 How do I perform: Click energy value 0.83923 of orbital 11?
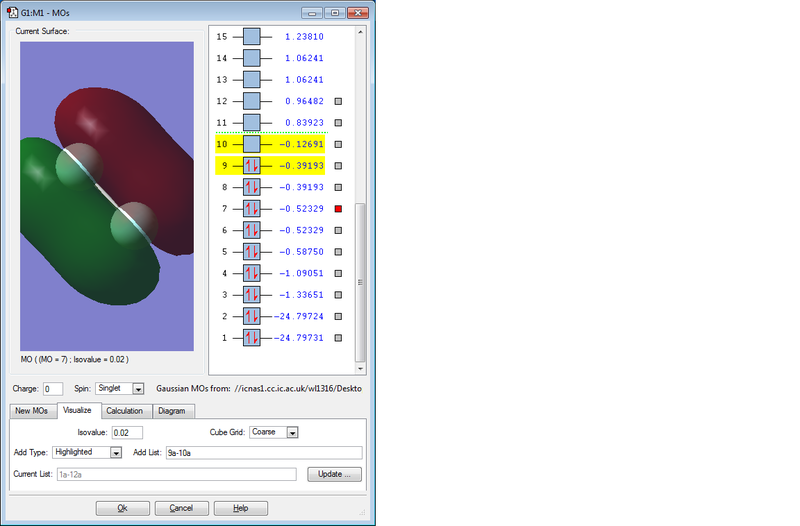[x=304, y=122]
